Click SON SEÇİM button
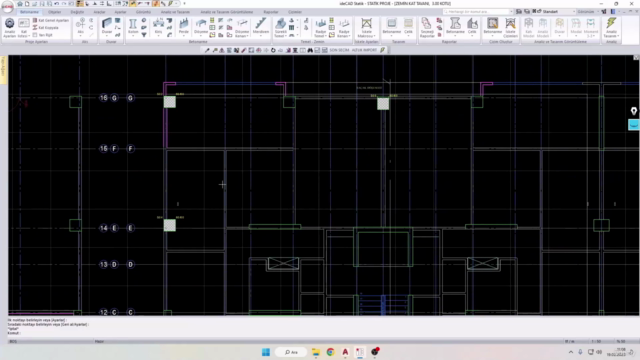The width and height of the screenshot is (640, 360). click(339, 50)
